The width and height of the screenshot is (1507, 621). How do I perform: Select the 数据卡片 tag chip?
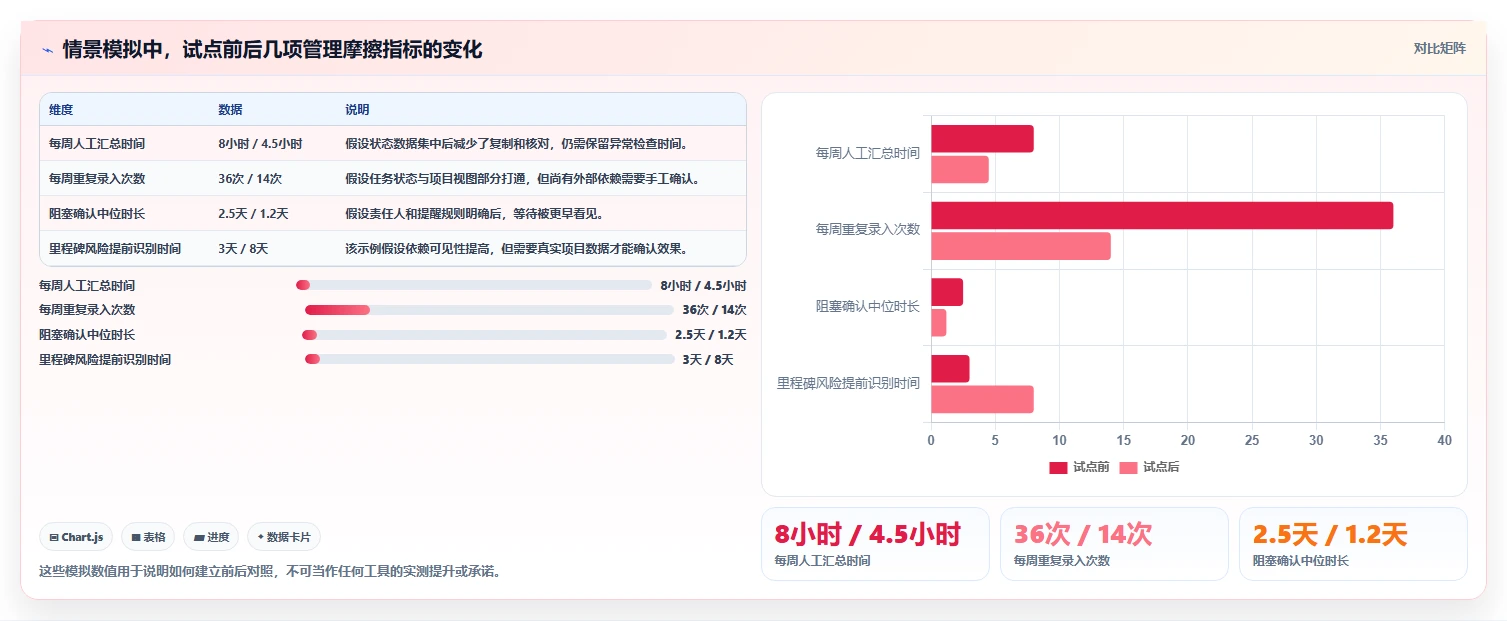[x=284, y=537]
